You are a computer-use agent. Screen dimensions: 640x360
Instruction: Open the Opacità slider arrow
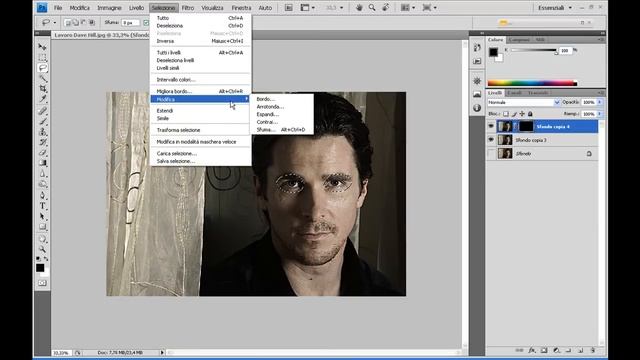click(600, 102)
